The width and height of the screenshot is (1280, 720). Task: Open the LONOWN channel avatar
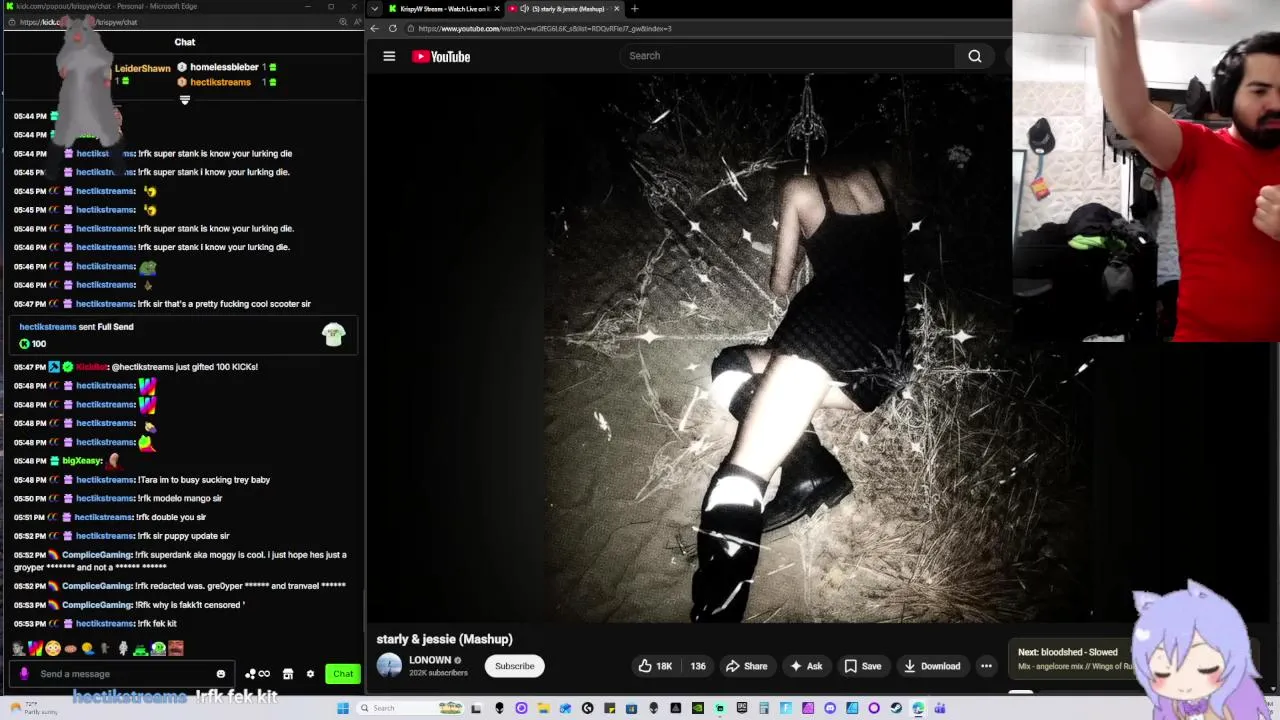pyautogui.click(x=389, y=666)
